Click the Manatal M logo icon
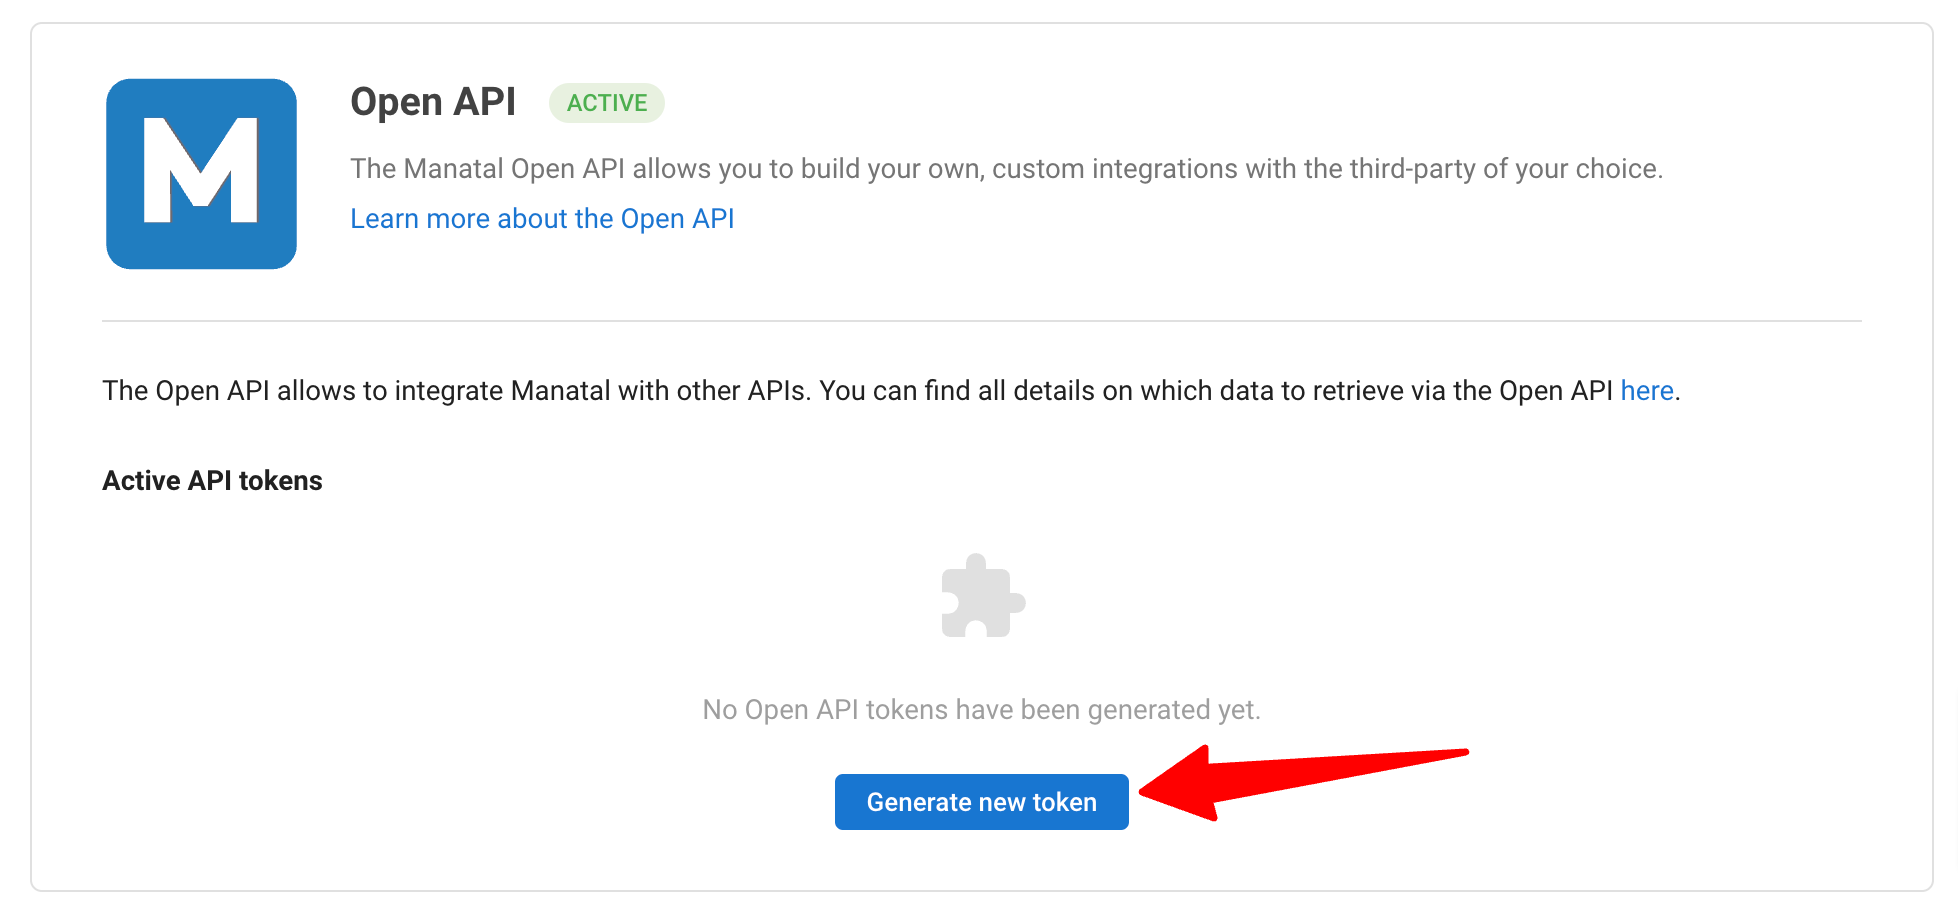 click(201, 174)
